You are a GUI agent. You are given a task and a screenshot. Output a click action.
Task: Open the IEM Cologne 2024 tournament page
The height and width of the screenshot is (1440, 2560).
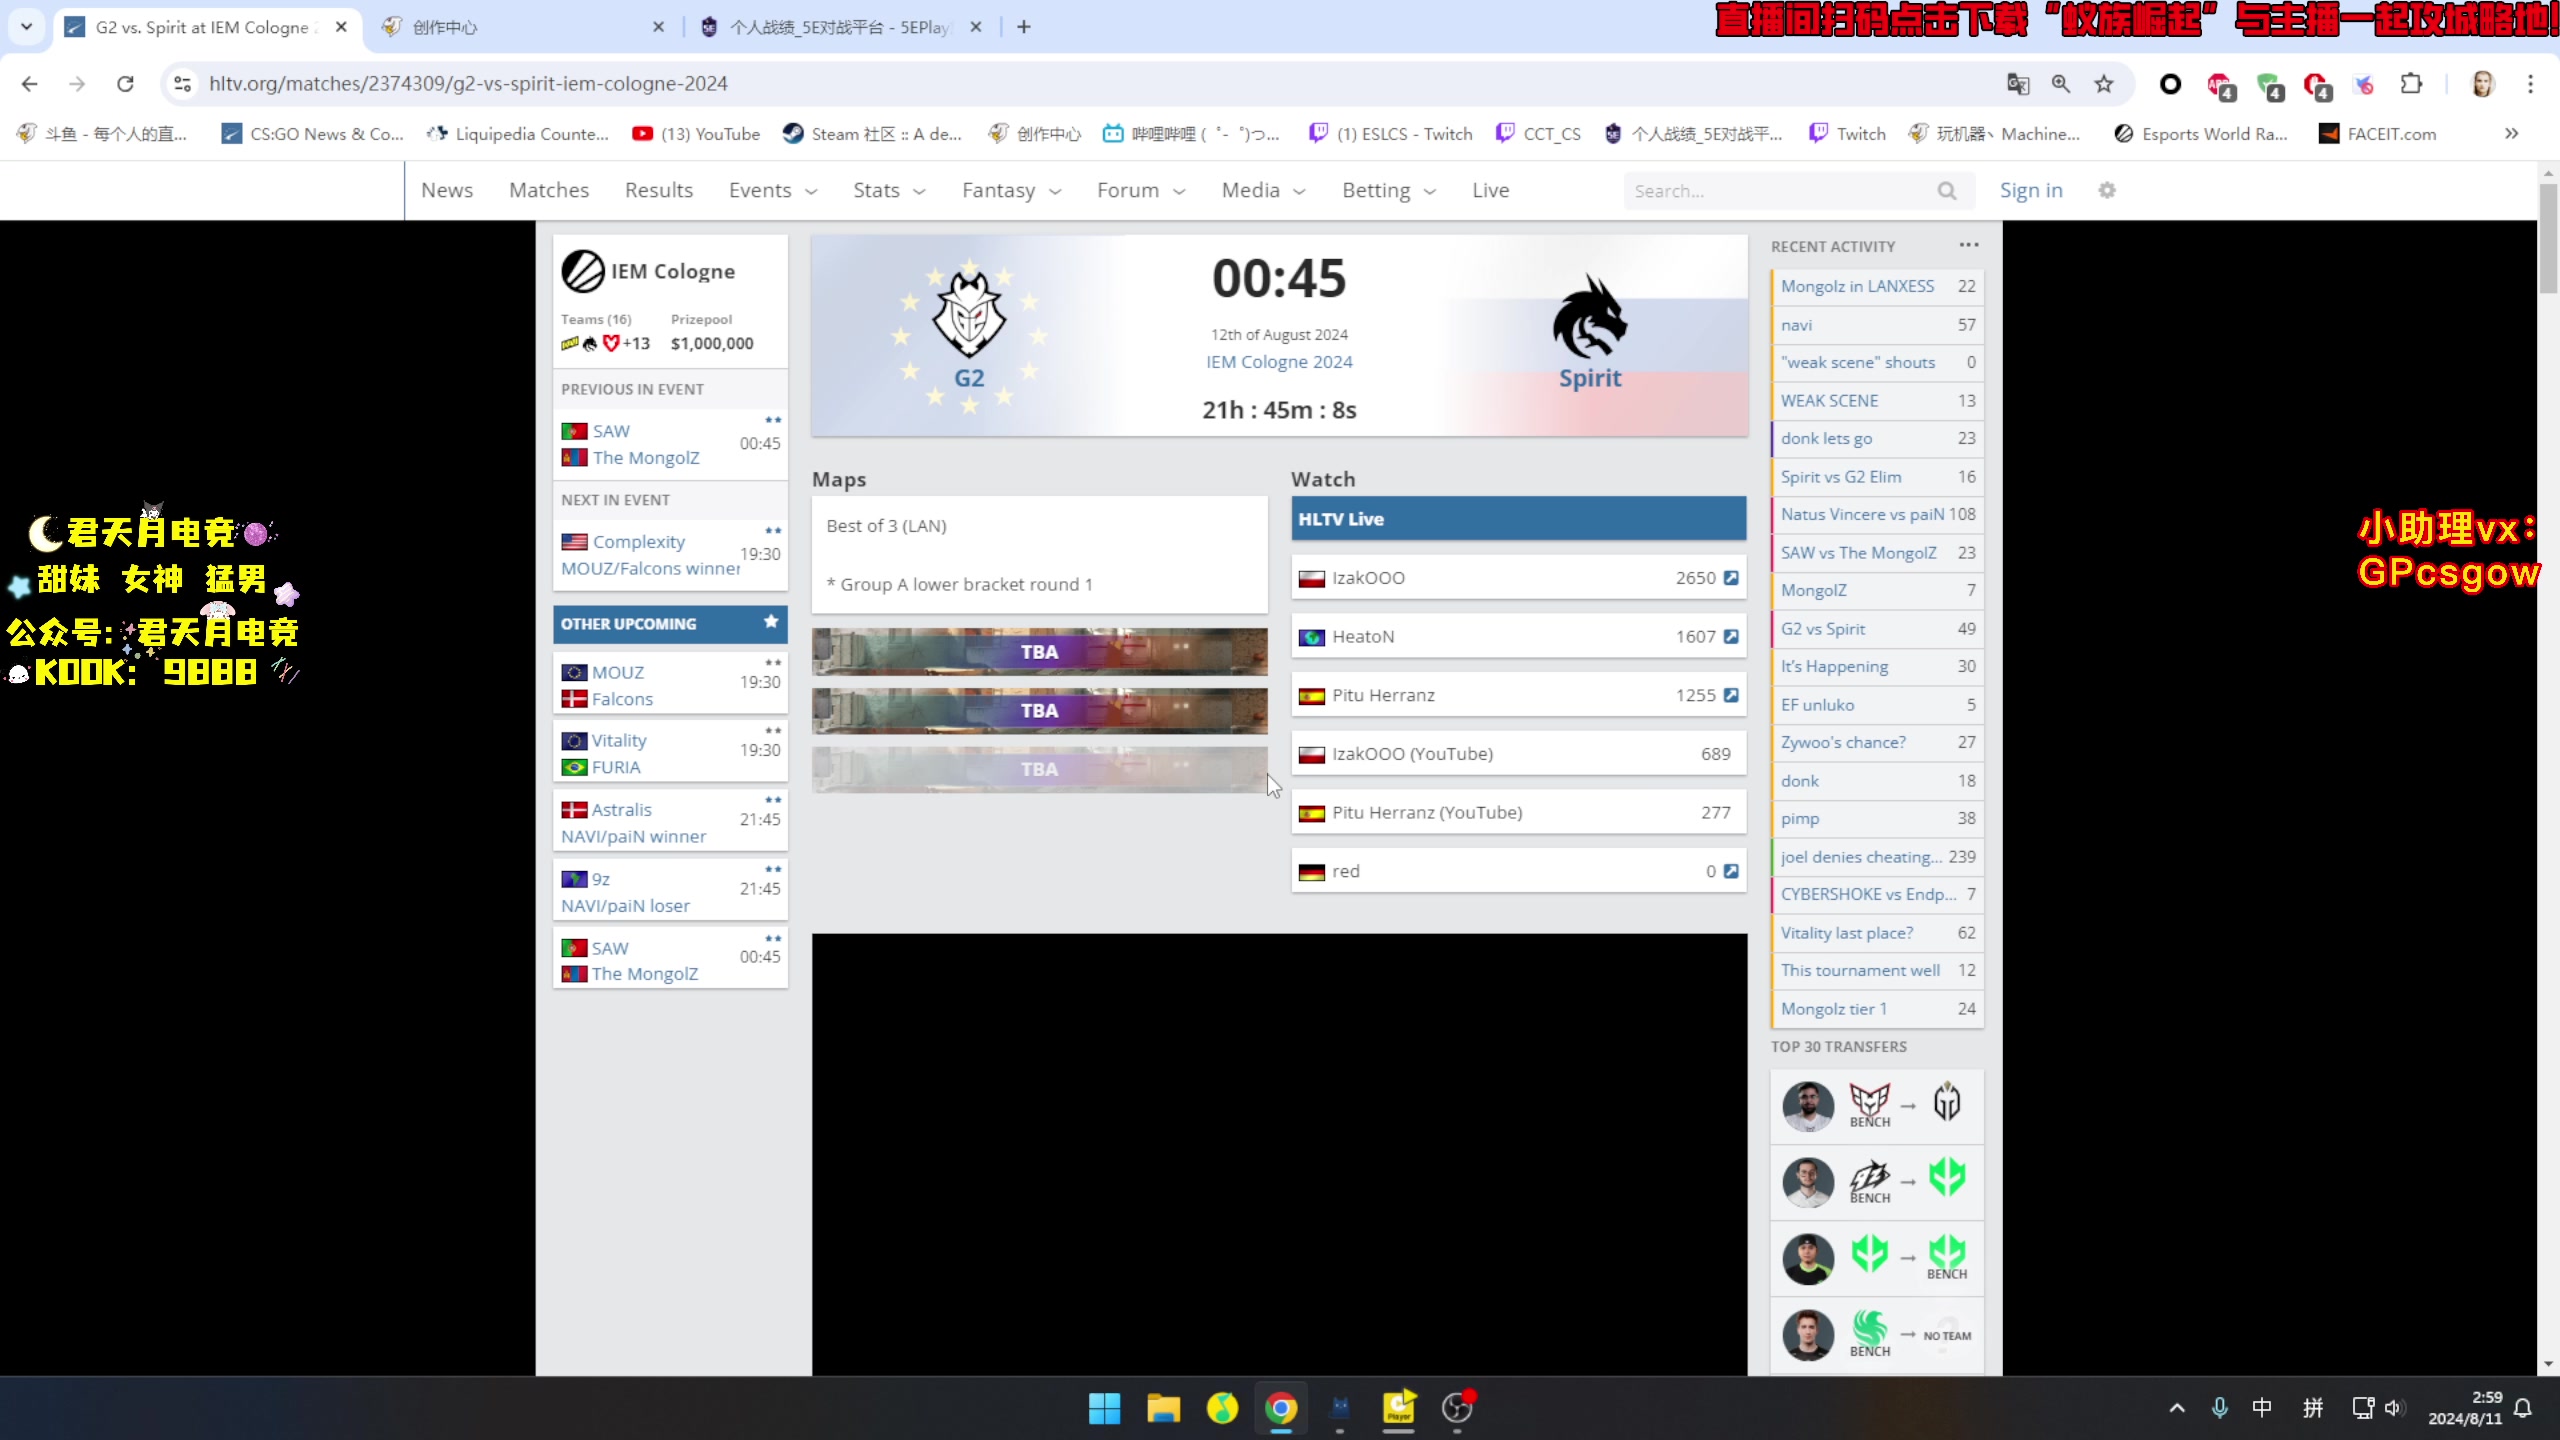pyautogui.click(x=1280, y=362)
